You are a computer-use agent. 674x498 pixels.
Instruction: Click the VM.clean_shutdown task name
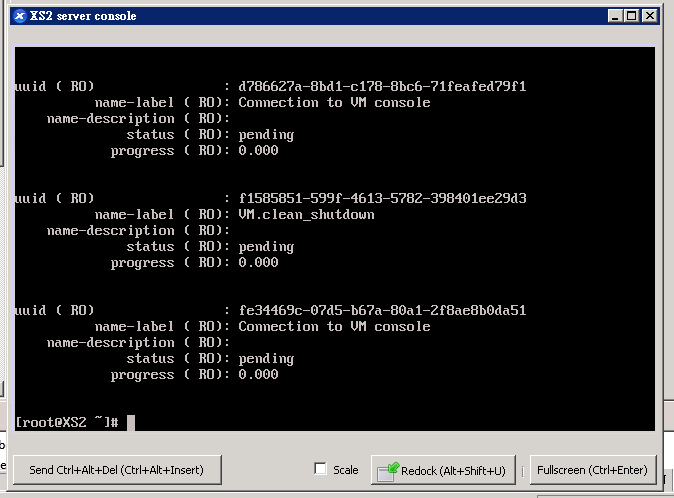(306, 214)
